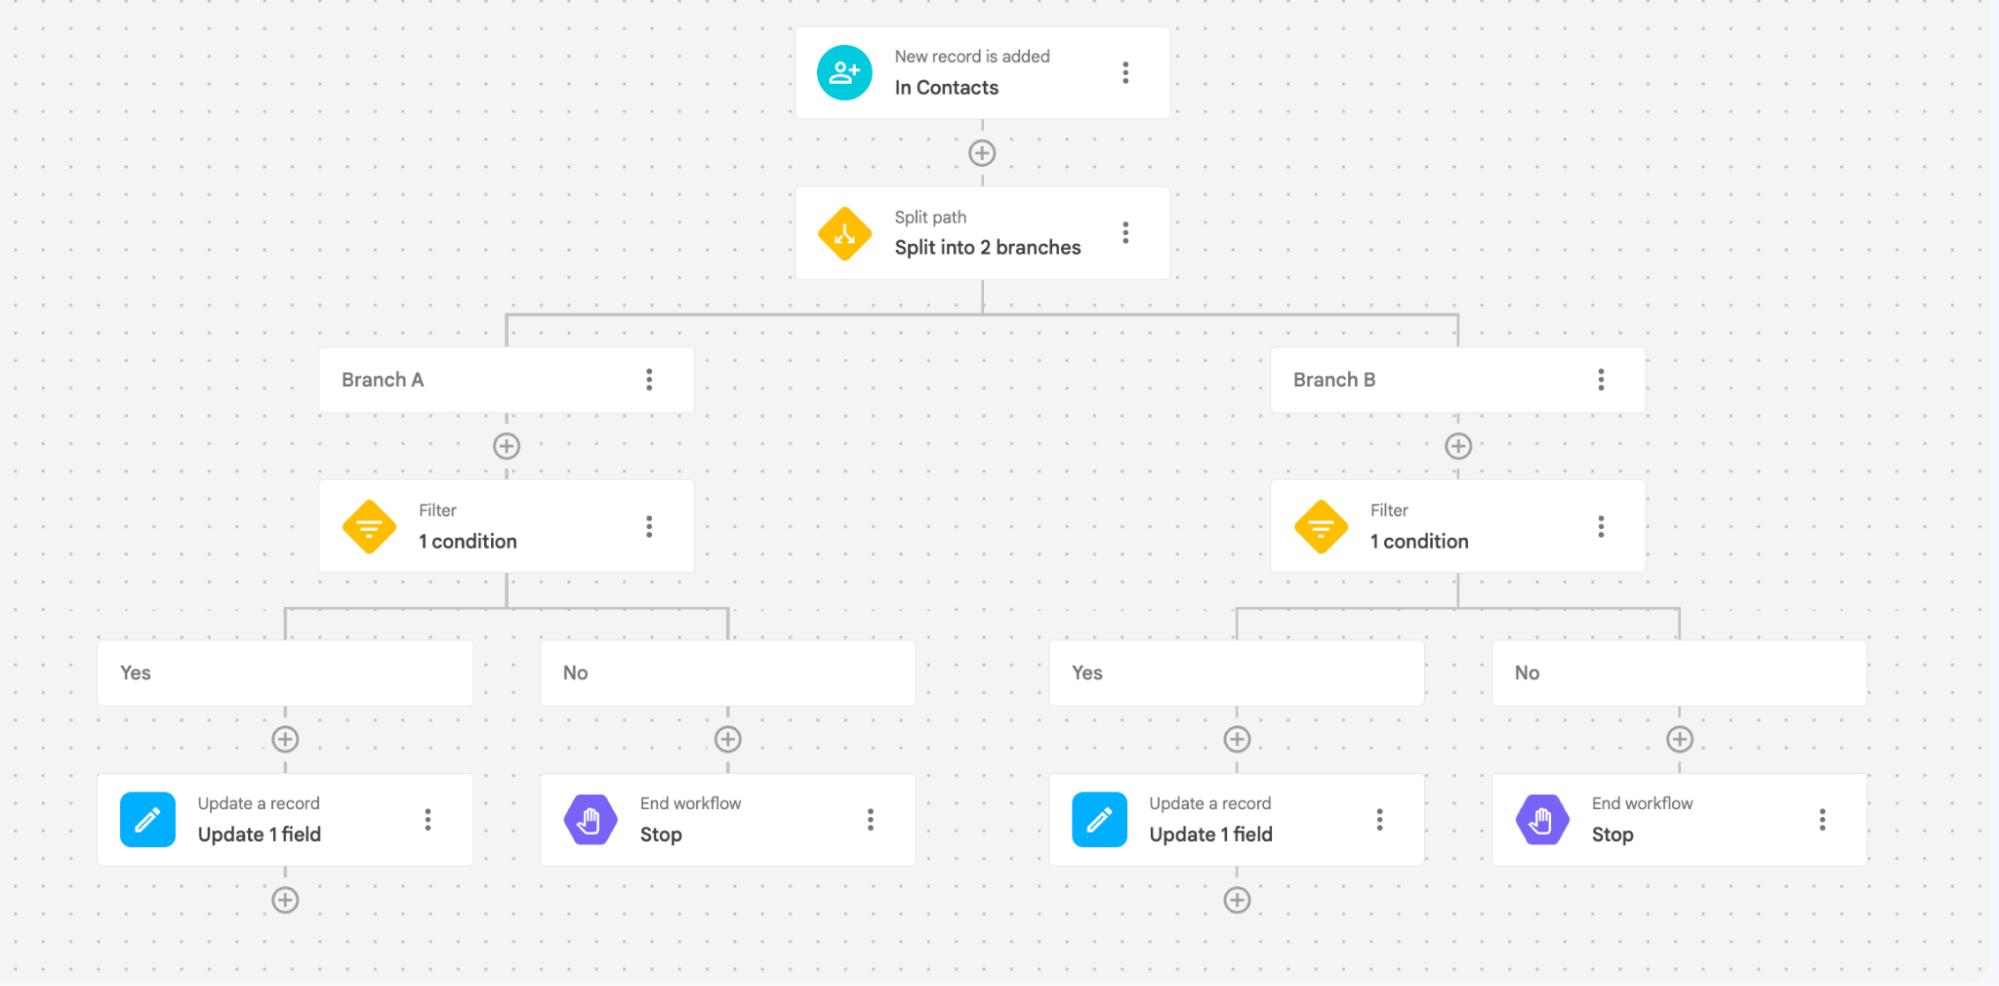Open Branch A's three-dot menu

[649, 380]
